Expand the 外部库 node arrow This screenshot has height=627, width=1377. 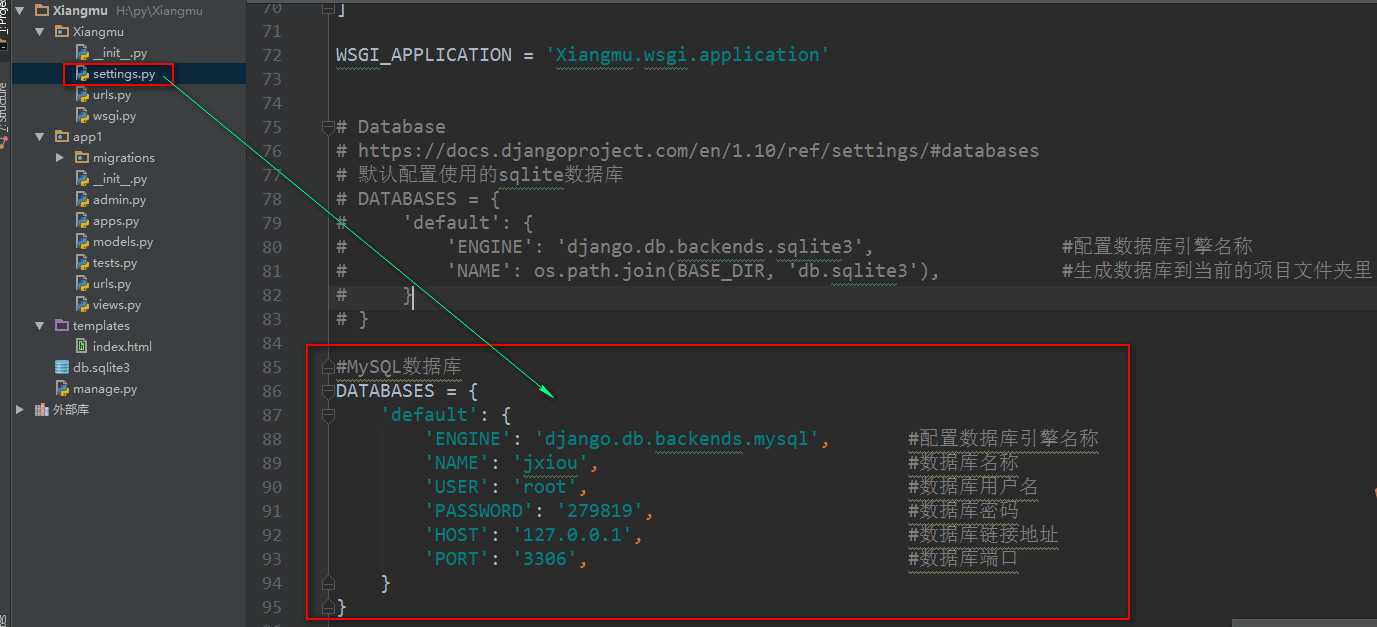19,410
